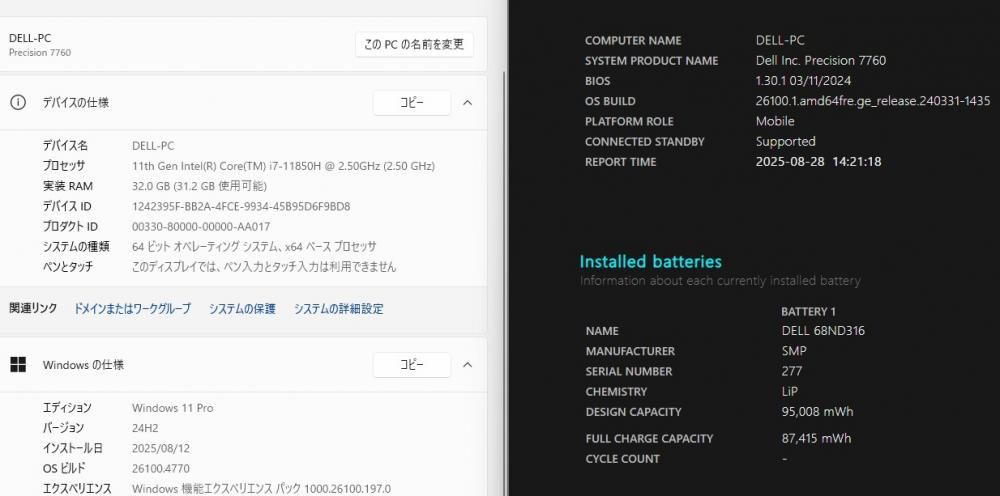Collapse the Windows specifications section
The image size is (1000, 496).
[467, 365]
